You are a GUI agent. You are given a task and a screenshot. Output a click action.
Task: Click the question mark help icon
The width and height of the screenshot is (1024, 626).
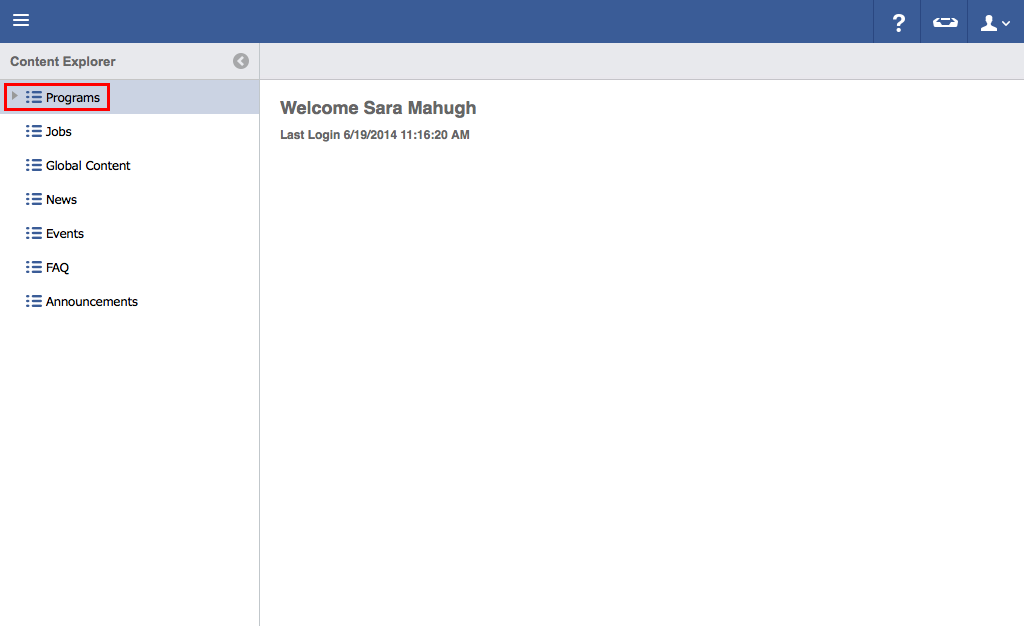click(x=898, y=22)
